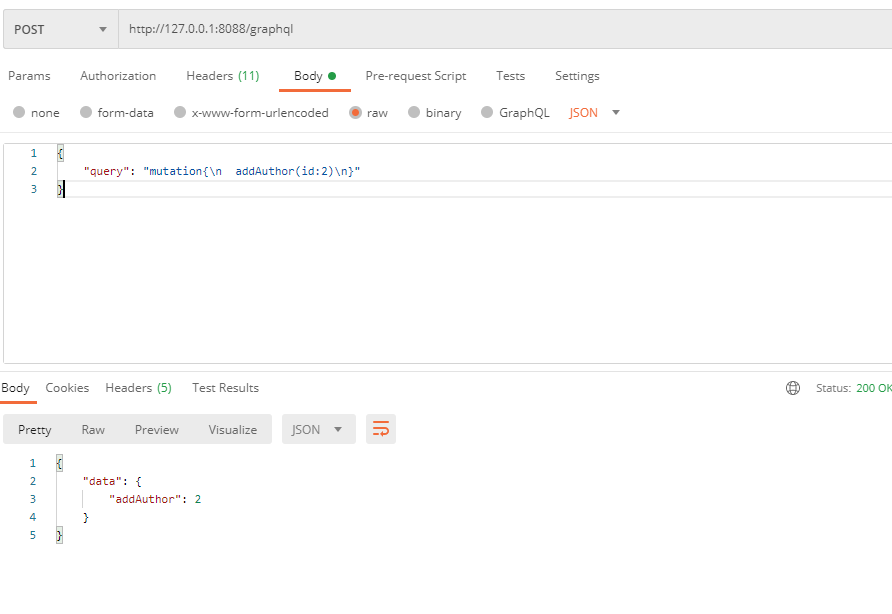Click the globe network icon near Status

[792, 388]
